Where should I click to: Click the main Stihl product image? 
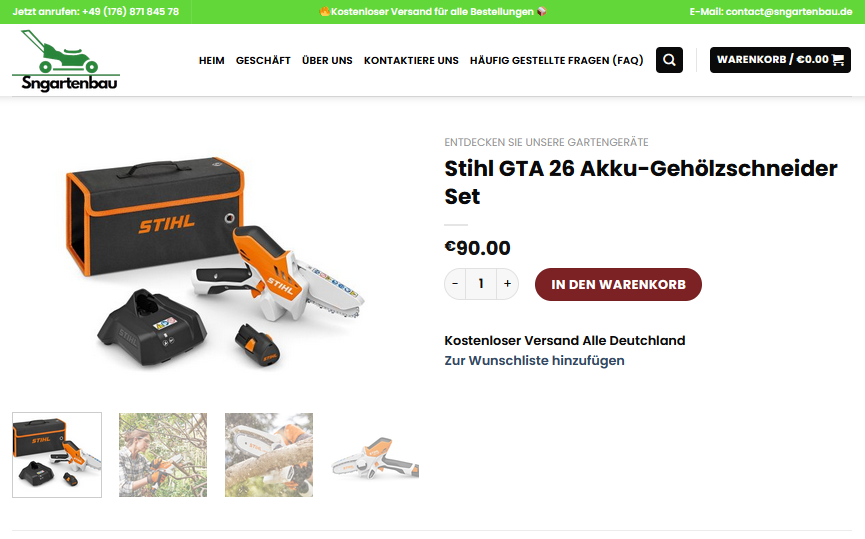[215, 262]
